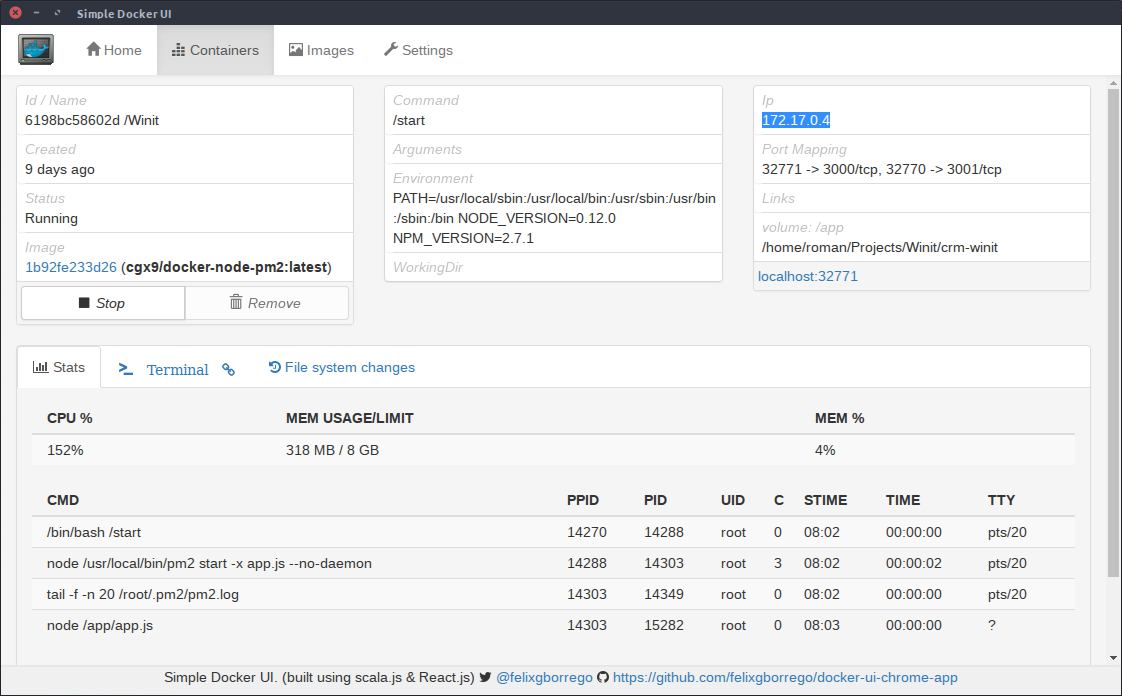Click the chain link icon beside Terminal
This screenshot has width=1122, height=696.
click(228, 369)
